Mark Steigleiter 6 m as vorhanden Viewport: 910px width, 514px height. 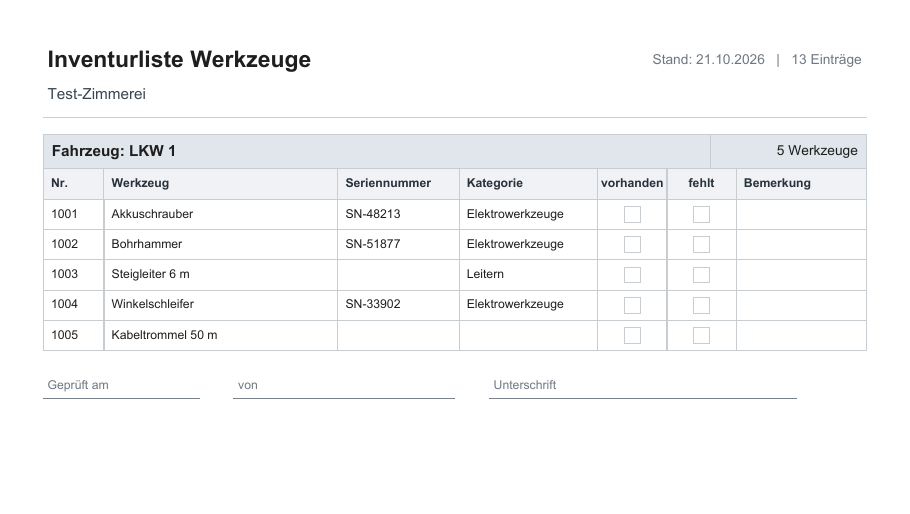(x=632, y=275)
